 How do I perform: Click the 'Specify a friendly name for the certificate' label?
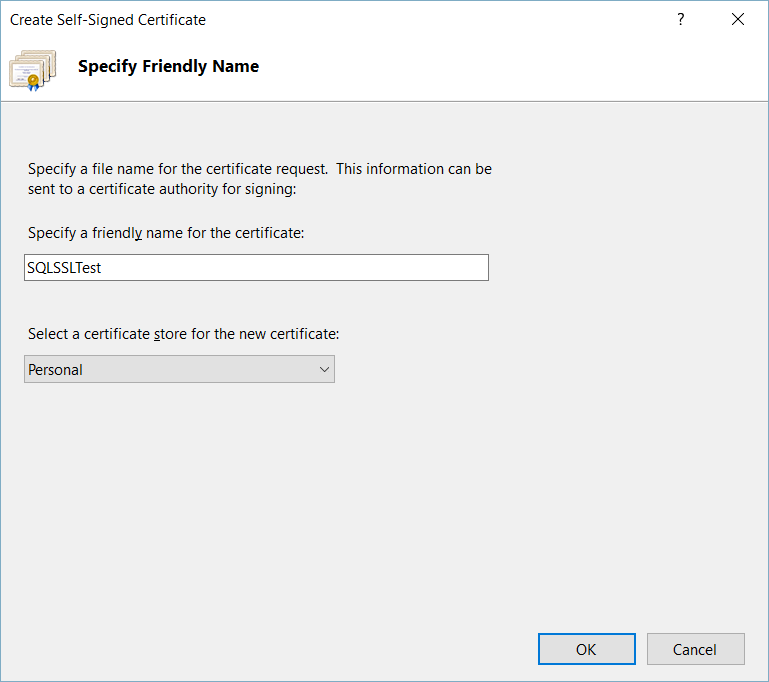click(x=166, y=233)
